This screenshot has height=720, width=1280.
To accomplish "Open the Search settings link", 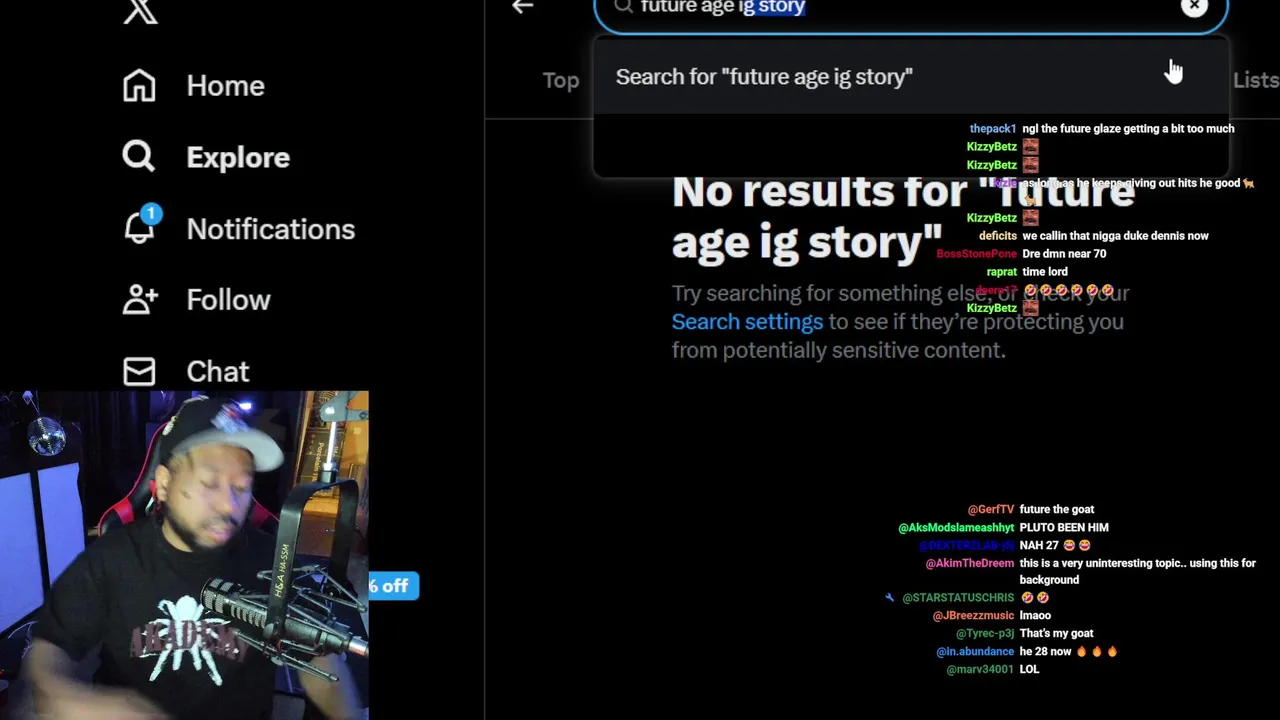I will [x=747, y=322].
